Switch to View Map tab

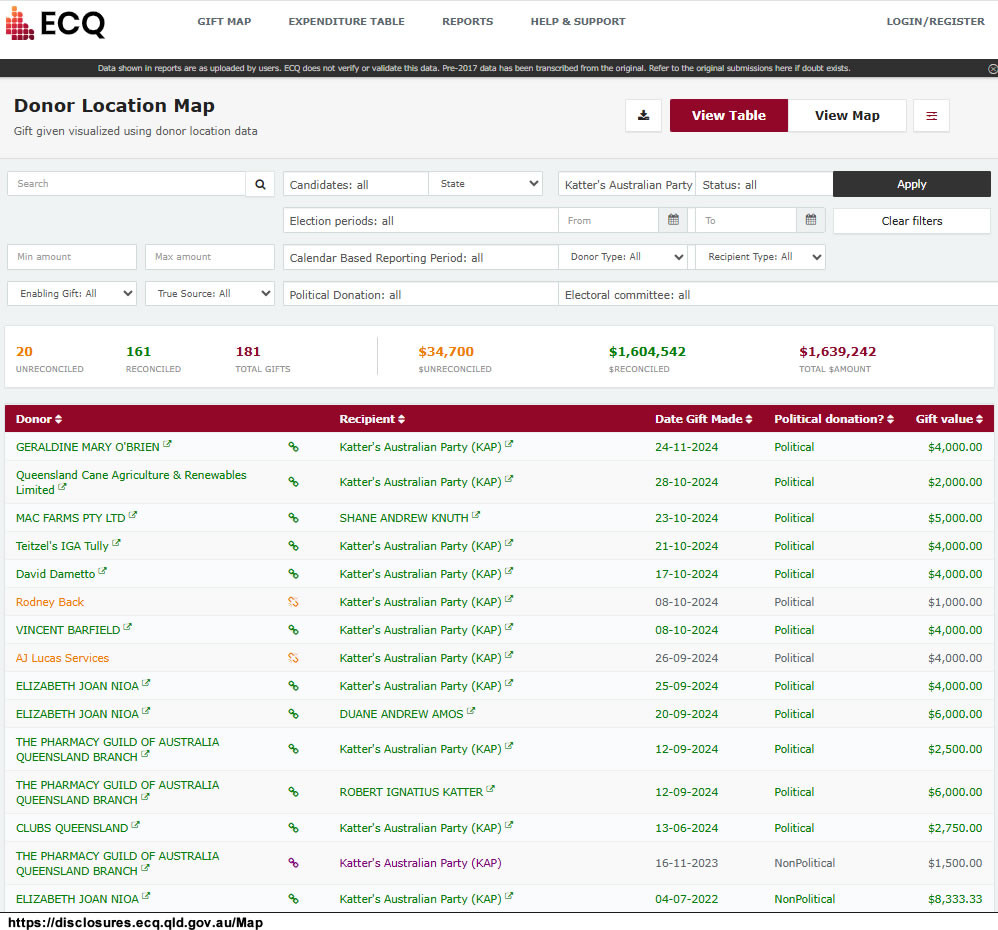(847, 115)
